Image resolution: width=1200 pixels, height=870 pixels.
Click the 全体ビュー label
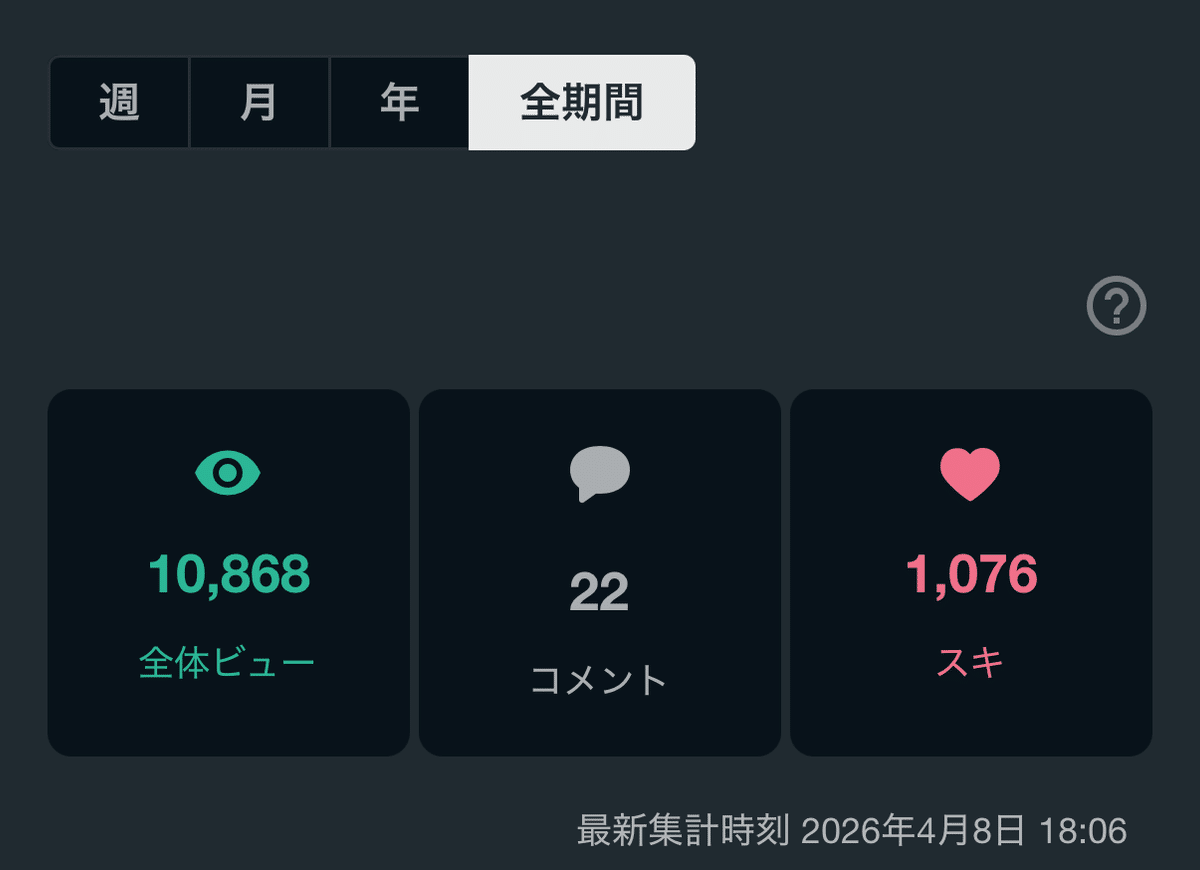227,663
